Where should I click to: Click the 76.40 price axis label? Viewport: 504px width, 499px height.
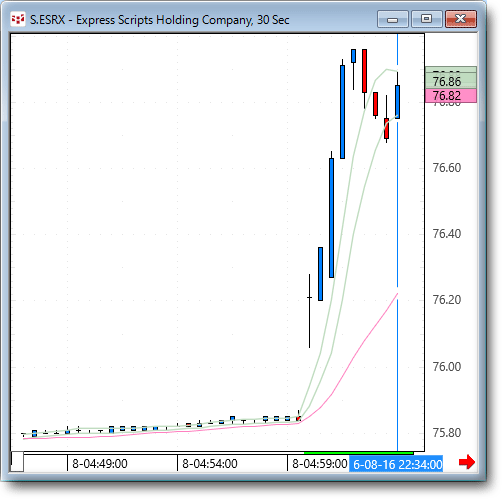pos(447,234)
